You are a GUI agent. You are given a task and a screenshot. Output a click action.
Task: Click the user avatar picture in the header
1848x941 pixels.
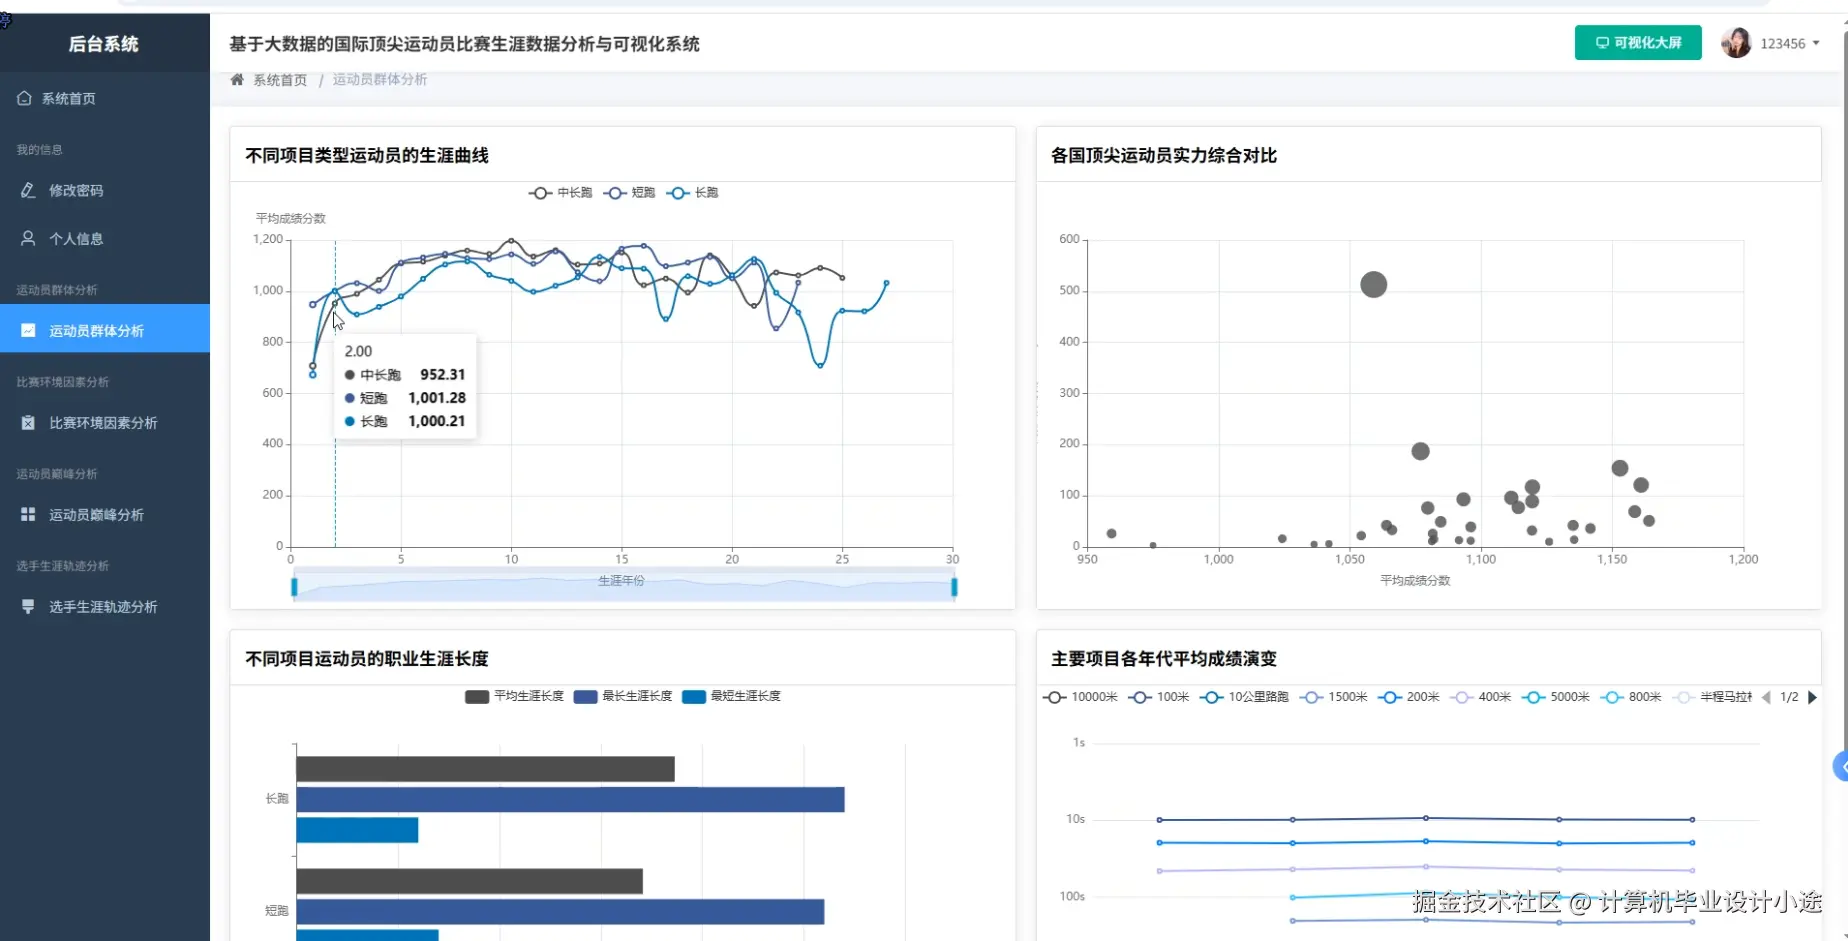pyautogui.click(x=1736, y=43)
